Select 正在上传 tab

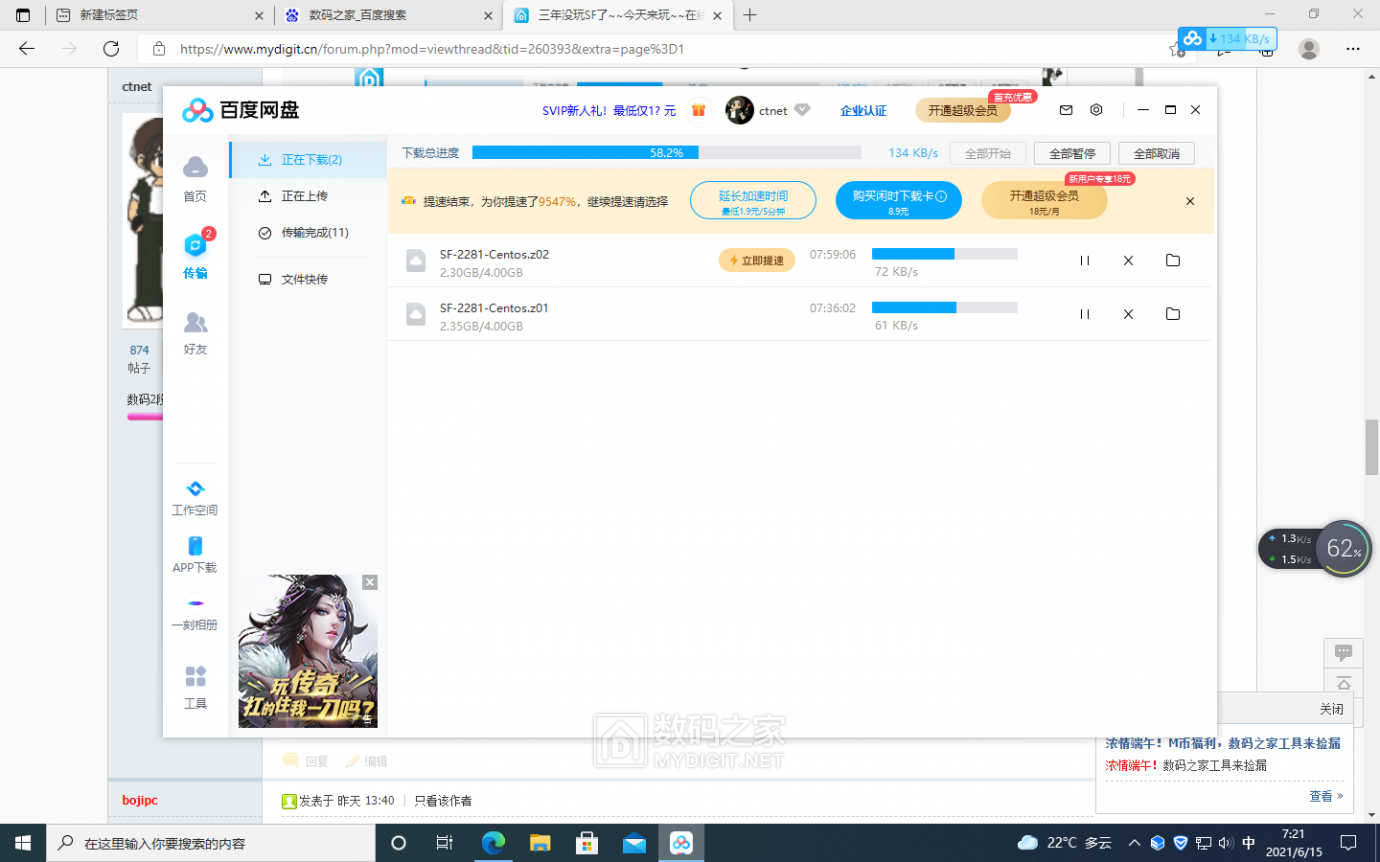click(x=308, y=196)
